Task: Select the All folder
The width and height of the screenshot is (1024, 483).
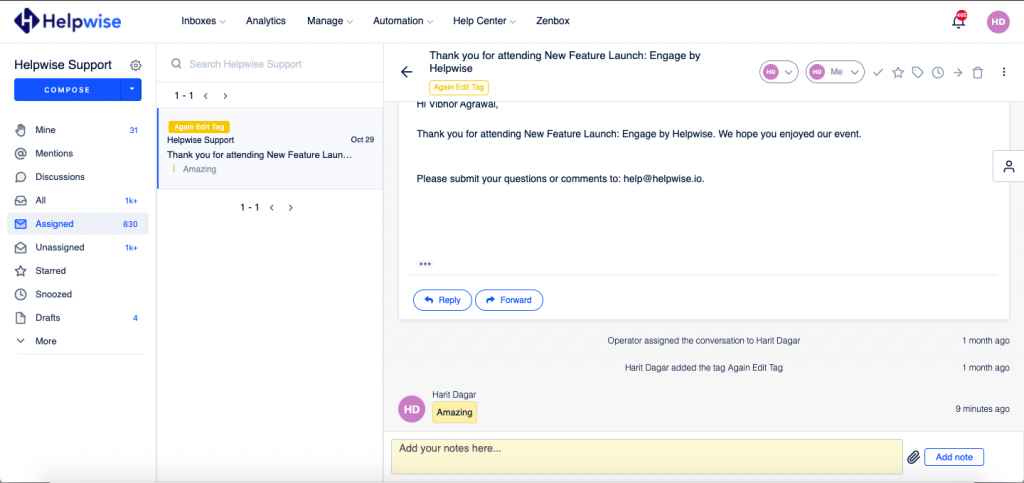Action: pyautogui.click(x=78, y=200)
